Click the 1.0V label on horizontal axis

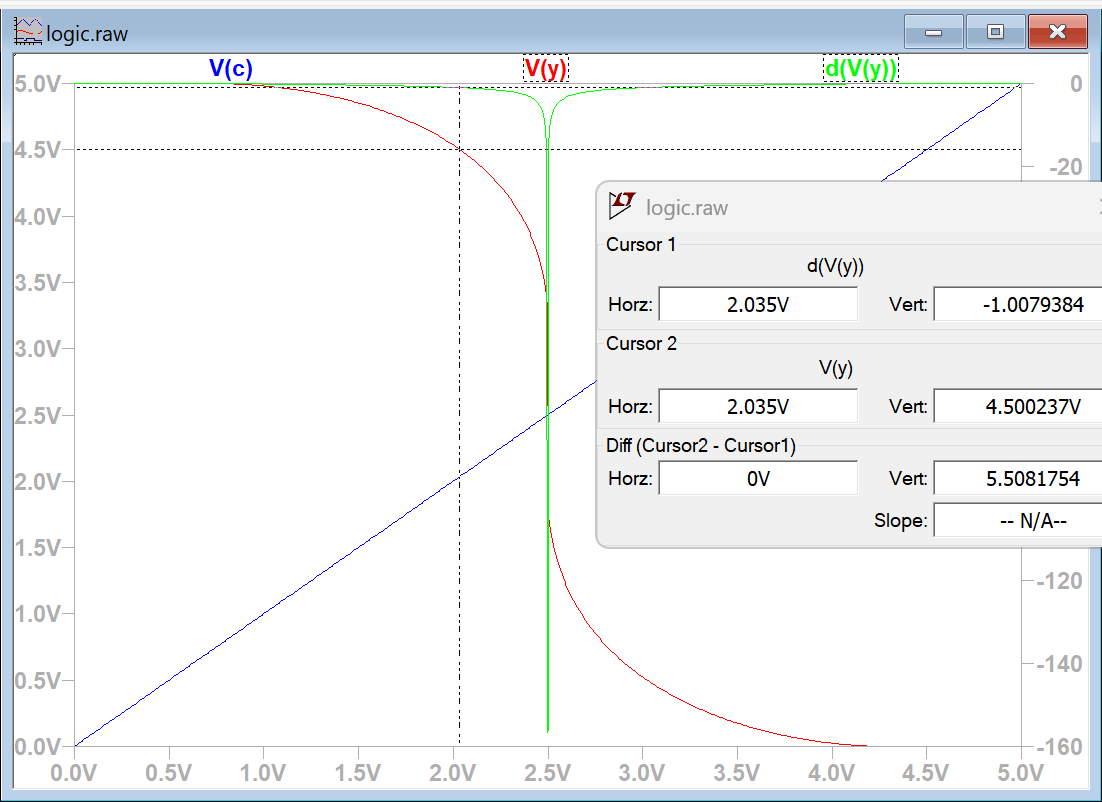pyautogui.click(x=264, y=773)
